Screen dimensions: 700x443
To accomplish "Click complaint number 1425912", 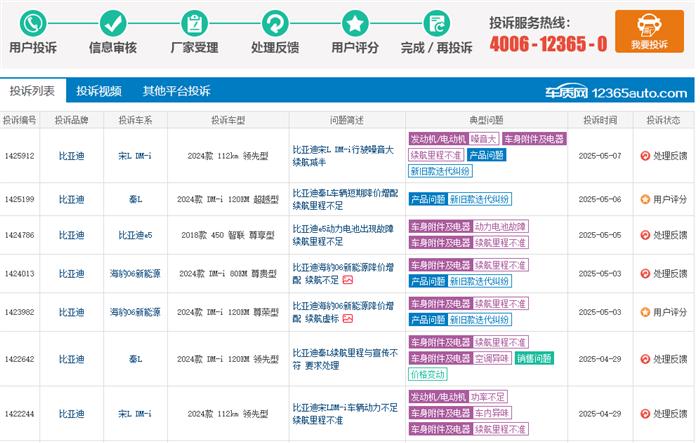I will tap(19, 156).
